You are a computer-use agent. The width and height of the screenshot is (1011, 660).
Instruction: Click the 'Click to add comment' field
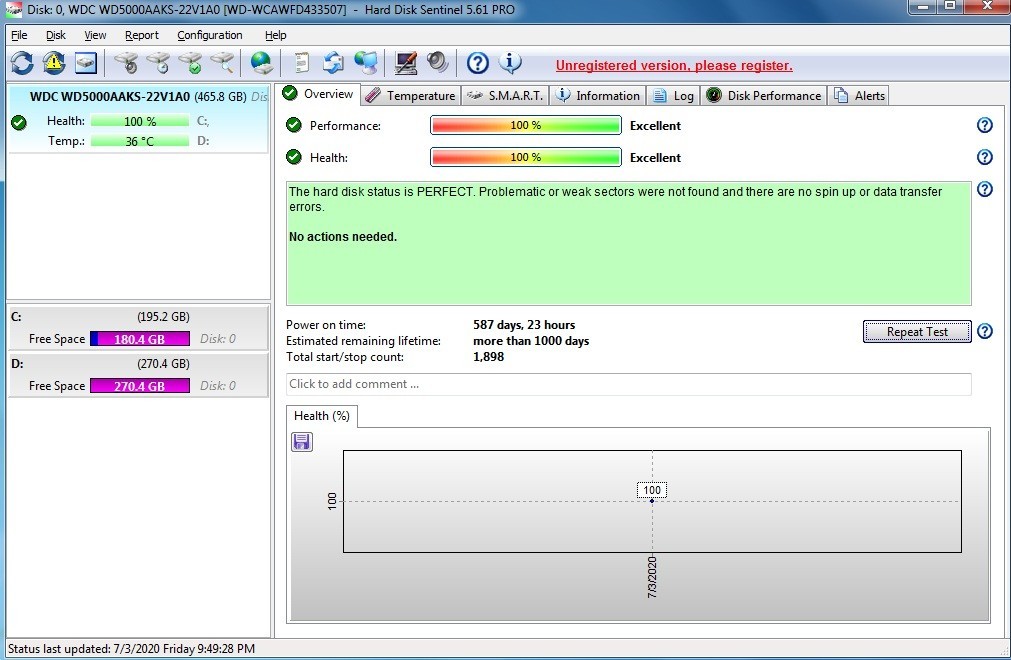coord(628,384)
